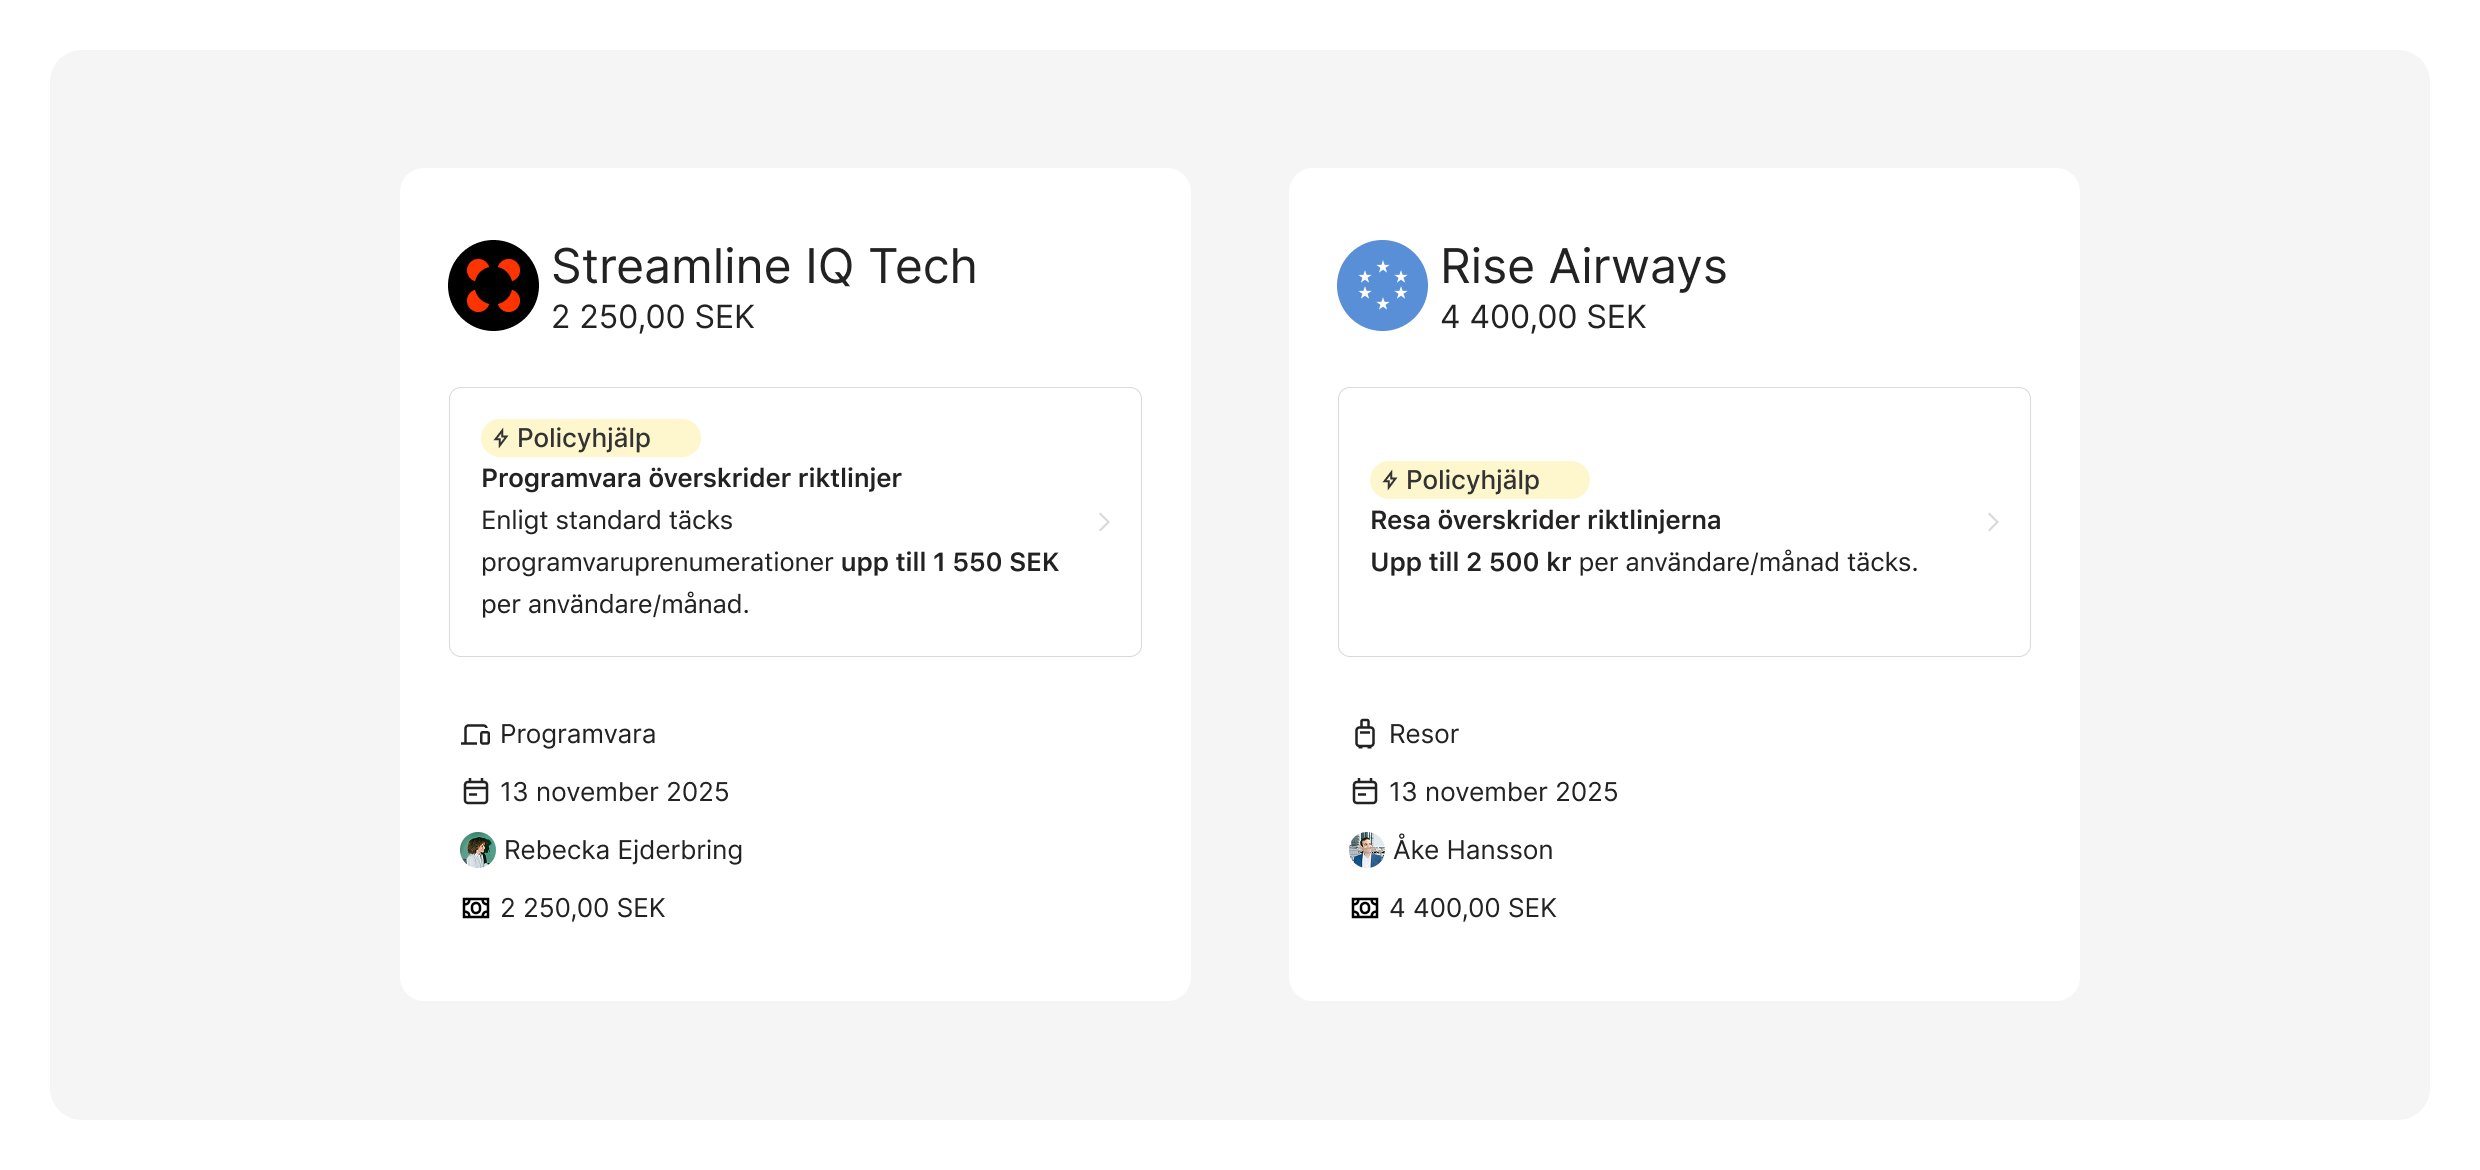
Task: Click Policyhjälp badge on Streamline card
Action: [x=590, y=438]
